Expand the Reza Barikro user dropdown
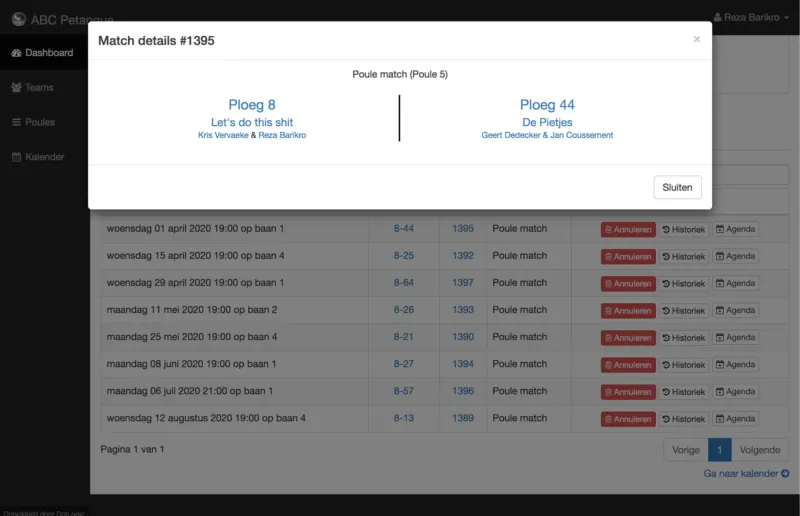 pos(752,17)
